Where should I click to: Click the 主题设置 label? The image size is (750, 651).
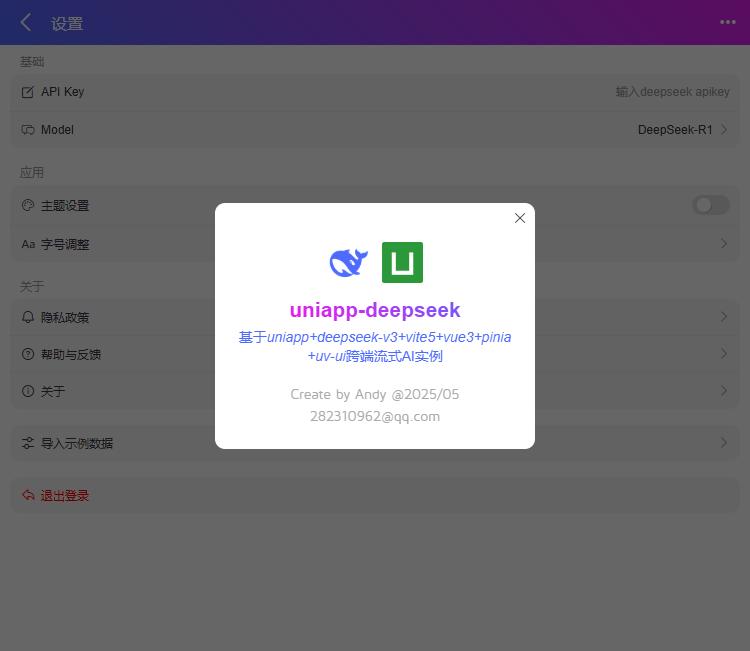[x=65, y=206]
